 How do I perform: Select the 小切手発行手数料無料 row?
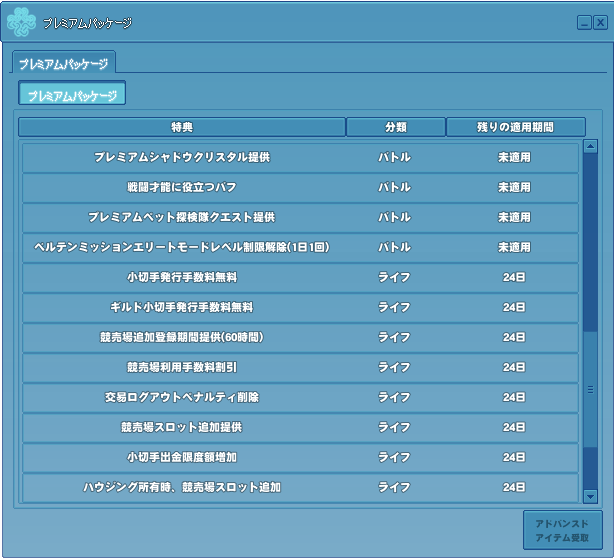300,278
